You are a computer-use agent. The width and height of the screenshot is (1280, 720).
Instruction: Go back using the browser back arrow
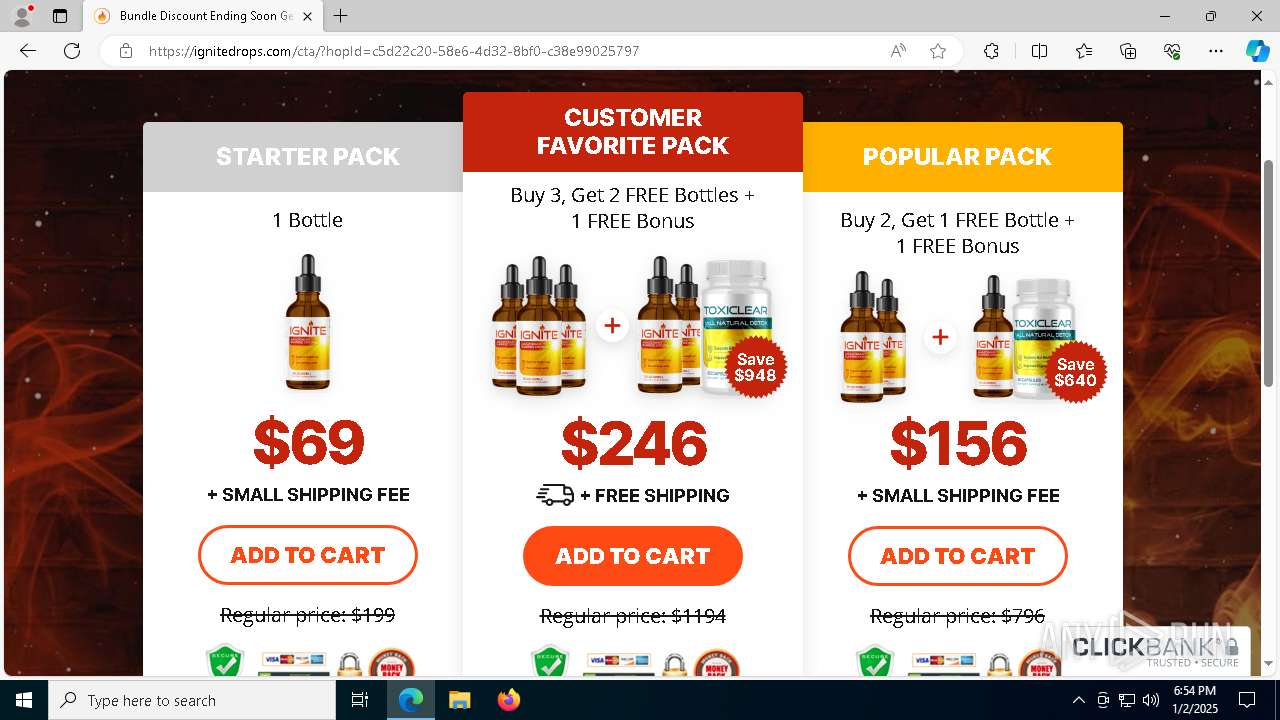tap(28, 51)
